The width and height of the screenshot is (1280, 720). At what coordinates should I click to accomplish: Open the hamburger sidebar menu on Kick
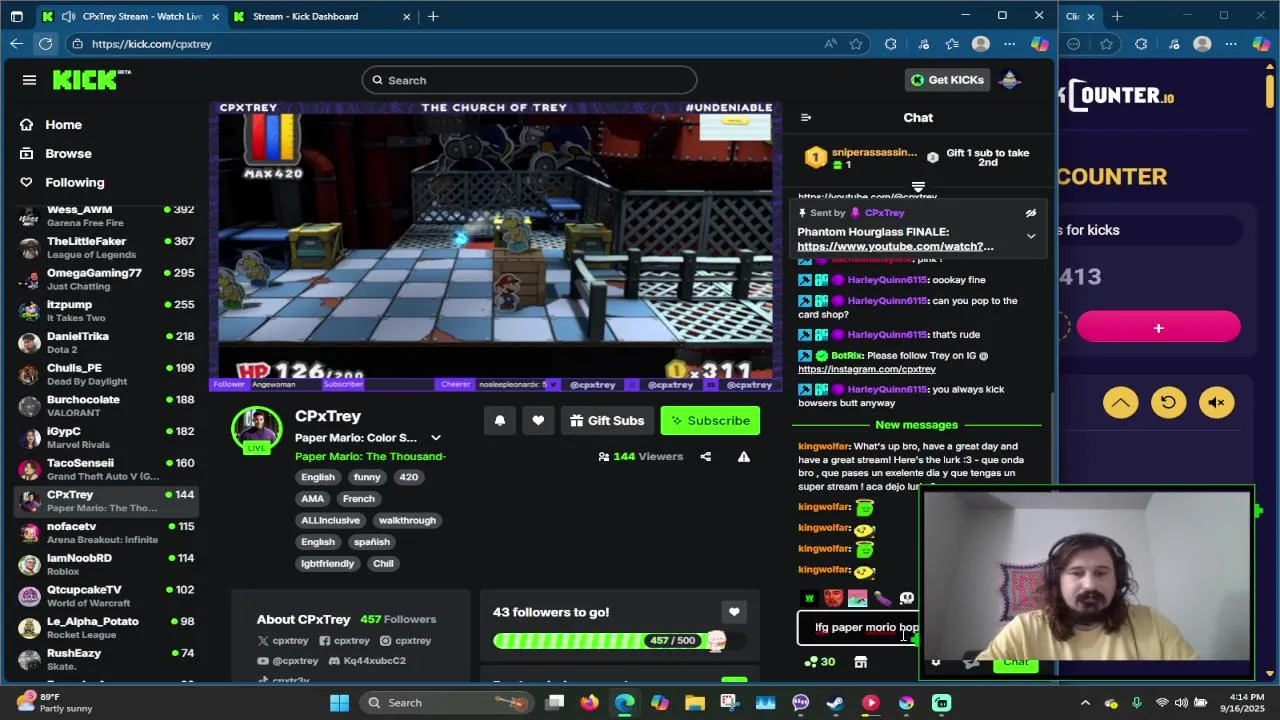tap(29, 80)
